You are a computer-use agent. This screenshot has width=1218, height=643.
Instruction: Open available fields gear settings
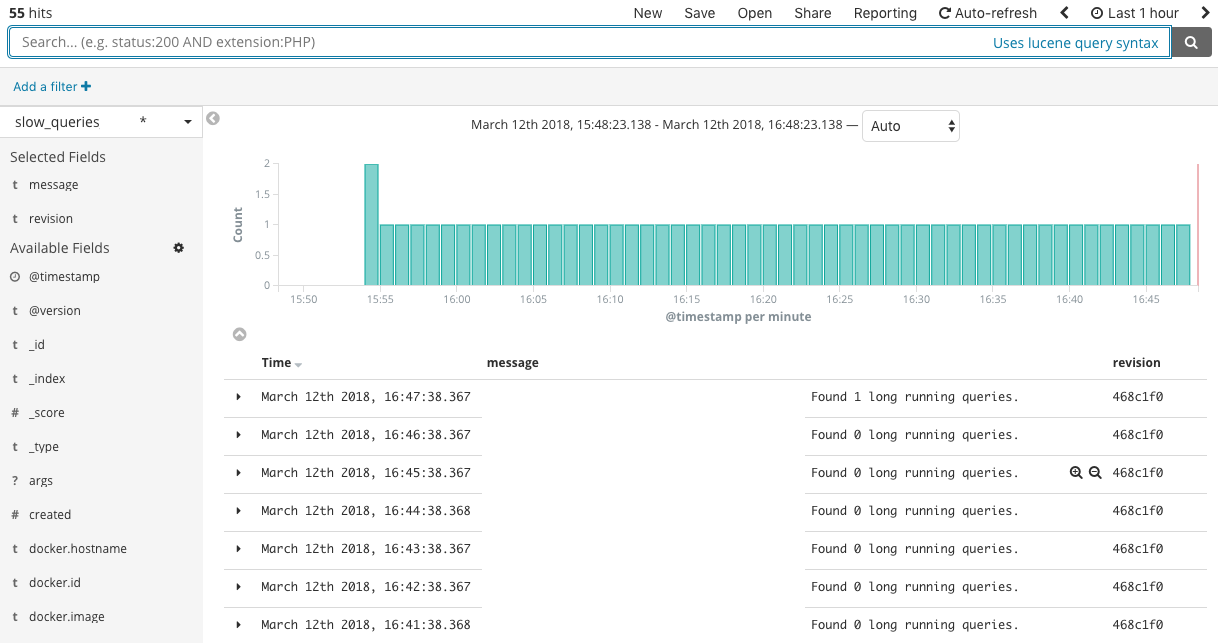pyautogui.click(x=179, y=247)
